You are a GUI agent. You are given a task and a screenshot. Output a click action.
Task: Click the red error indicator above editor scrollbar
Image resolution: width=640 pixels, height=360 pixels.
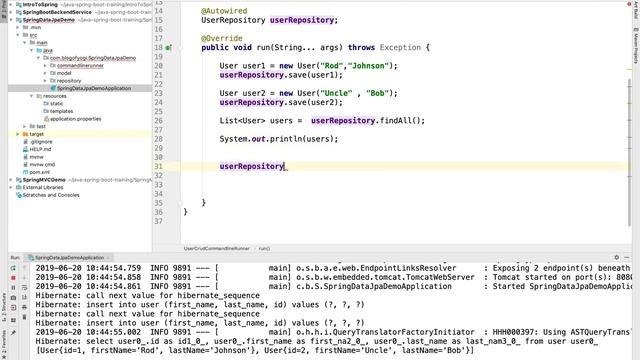coord(629,4)
